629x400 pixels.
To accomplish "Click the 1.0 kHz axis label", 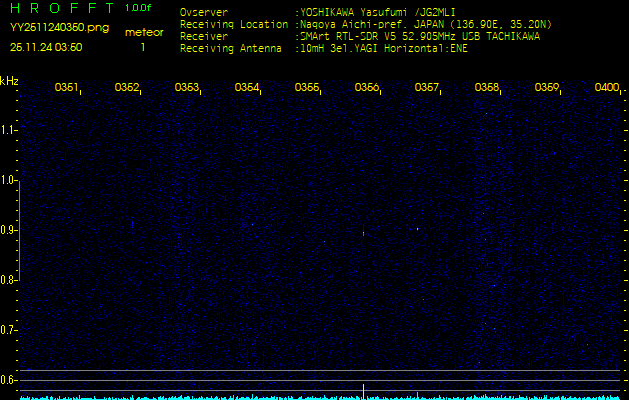I will point(8,180).
